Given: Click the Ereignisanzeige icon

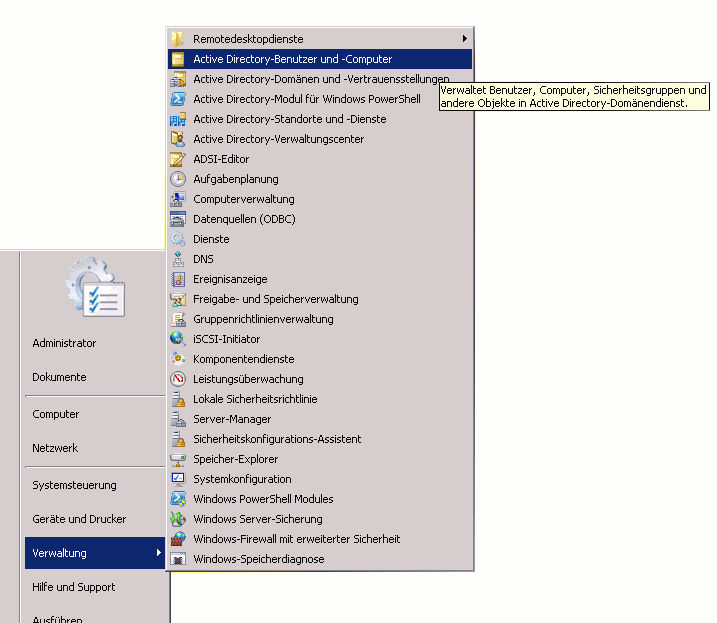Looking at the screenshot, I should [x=178, y=279].
